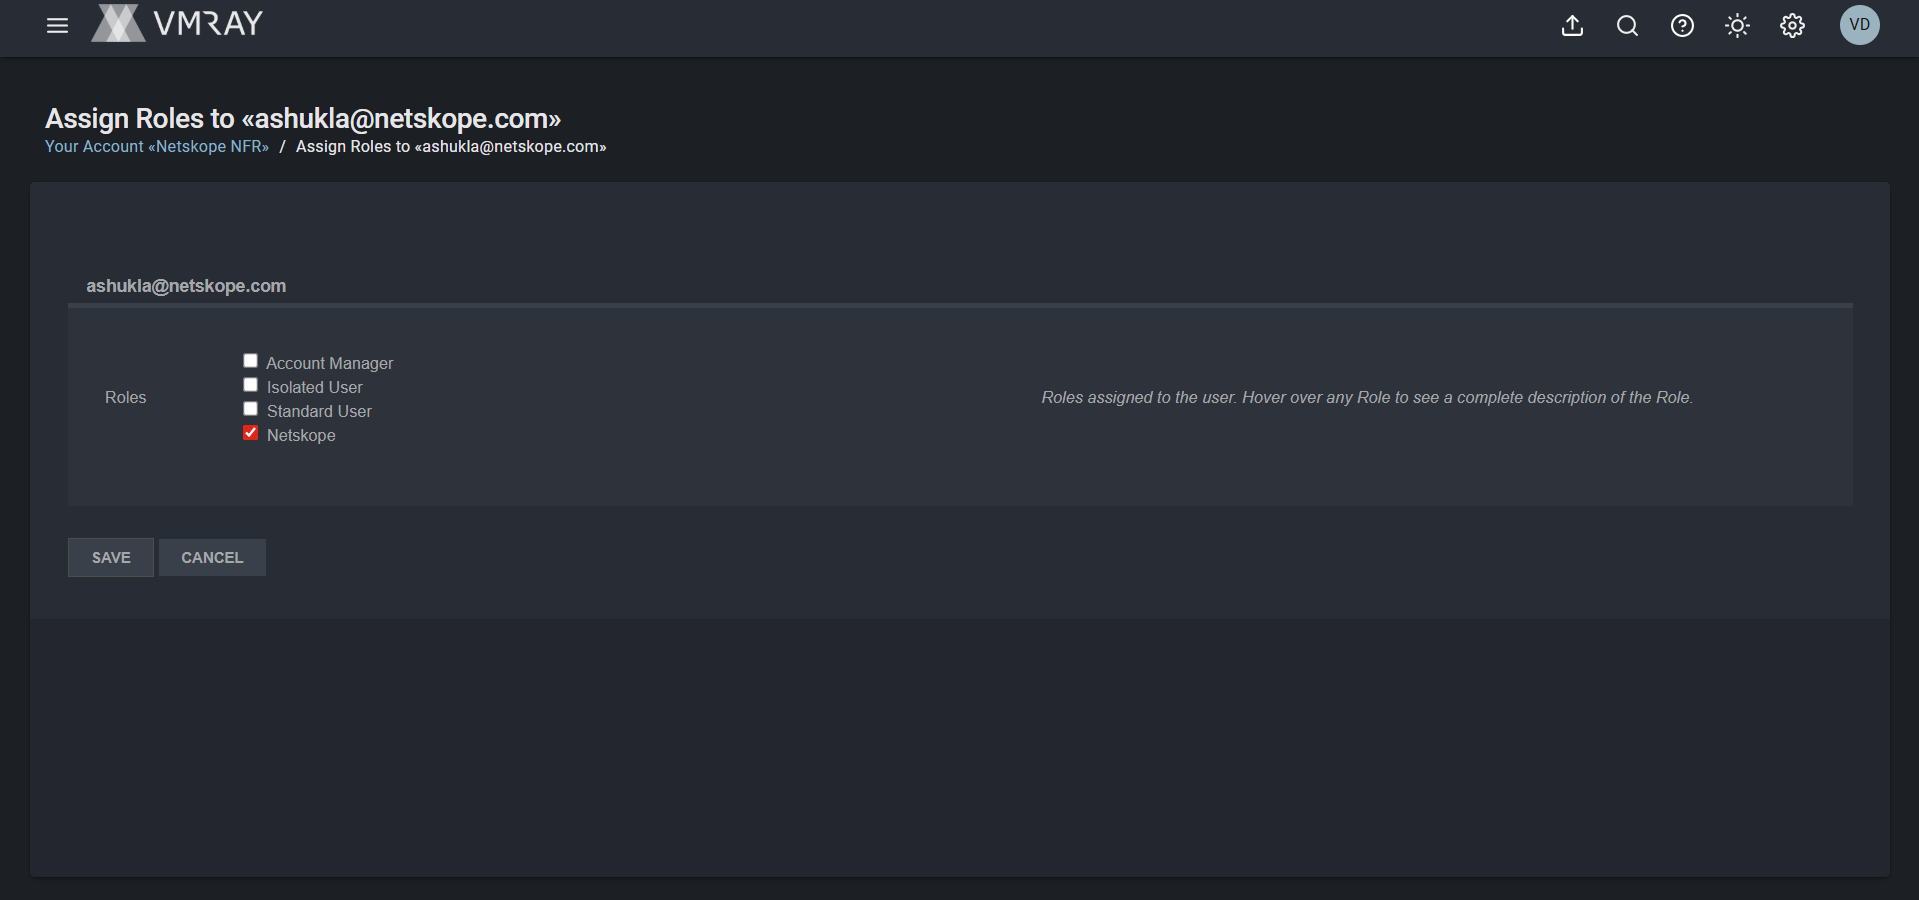The image size is (1919, 900).
Task: Open the VD user avatar menu
Action: 1859,25
